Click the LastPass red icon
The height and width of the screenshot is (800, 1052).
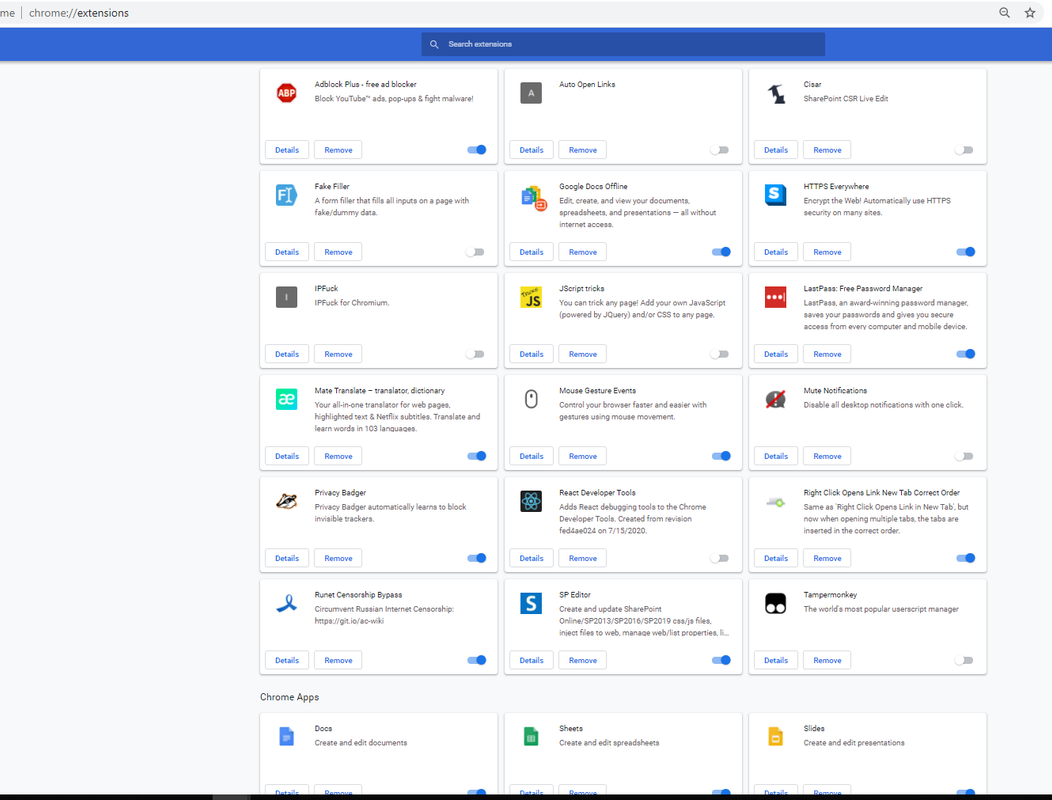tap(776, 297)
